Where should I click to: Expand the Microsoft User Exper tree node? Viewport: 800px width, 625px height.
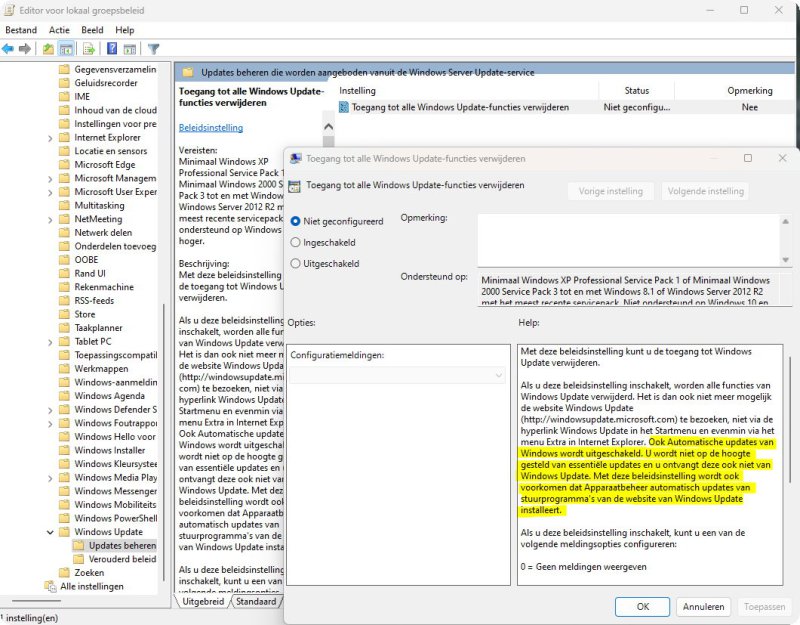[x=50, y=192]
